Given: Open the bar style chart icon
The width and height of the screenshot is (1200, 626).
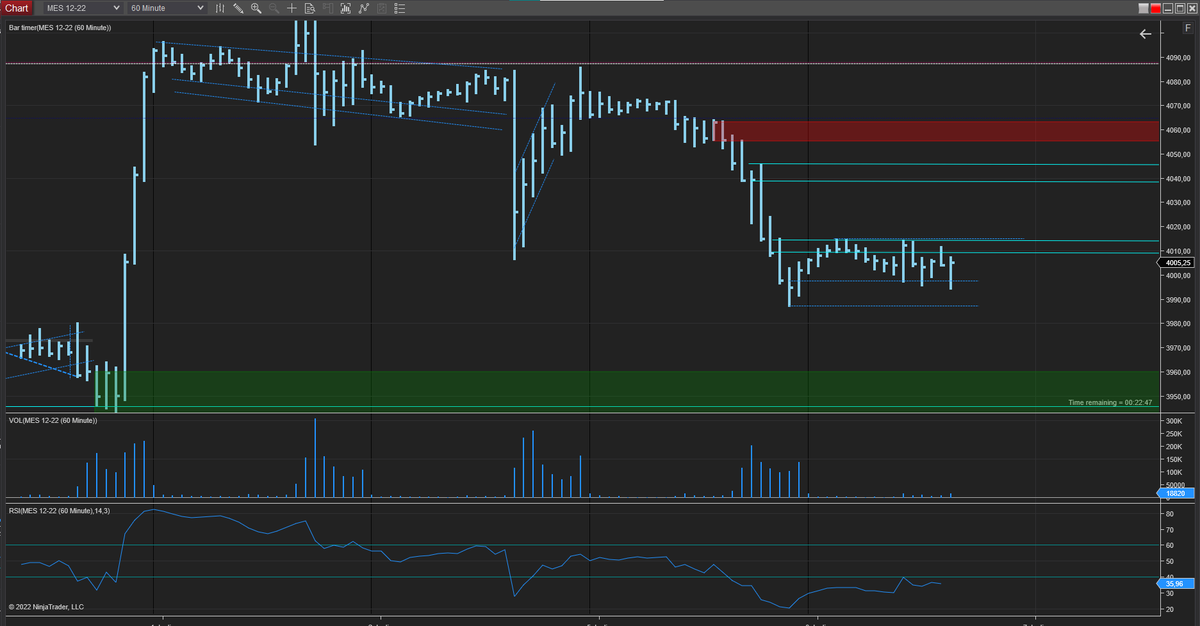Looking at the screenshot, I should [x=220, y=8].
